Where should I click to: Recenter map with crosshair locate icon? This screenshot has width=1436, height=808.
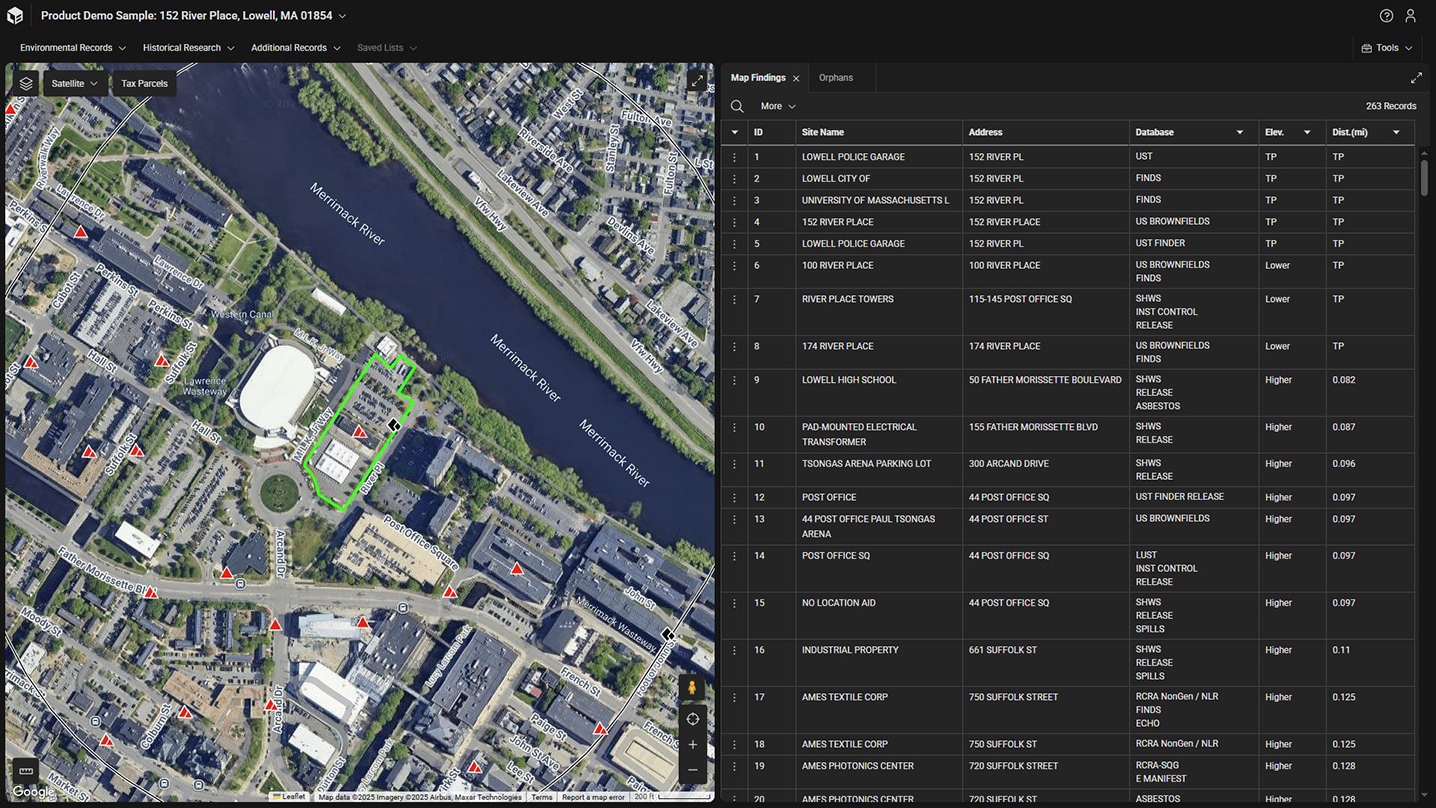[692, 719]
